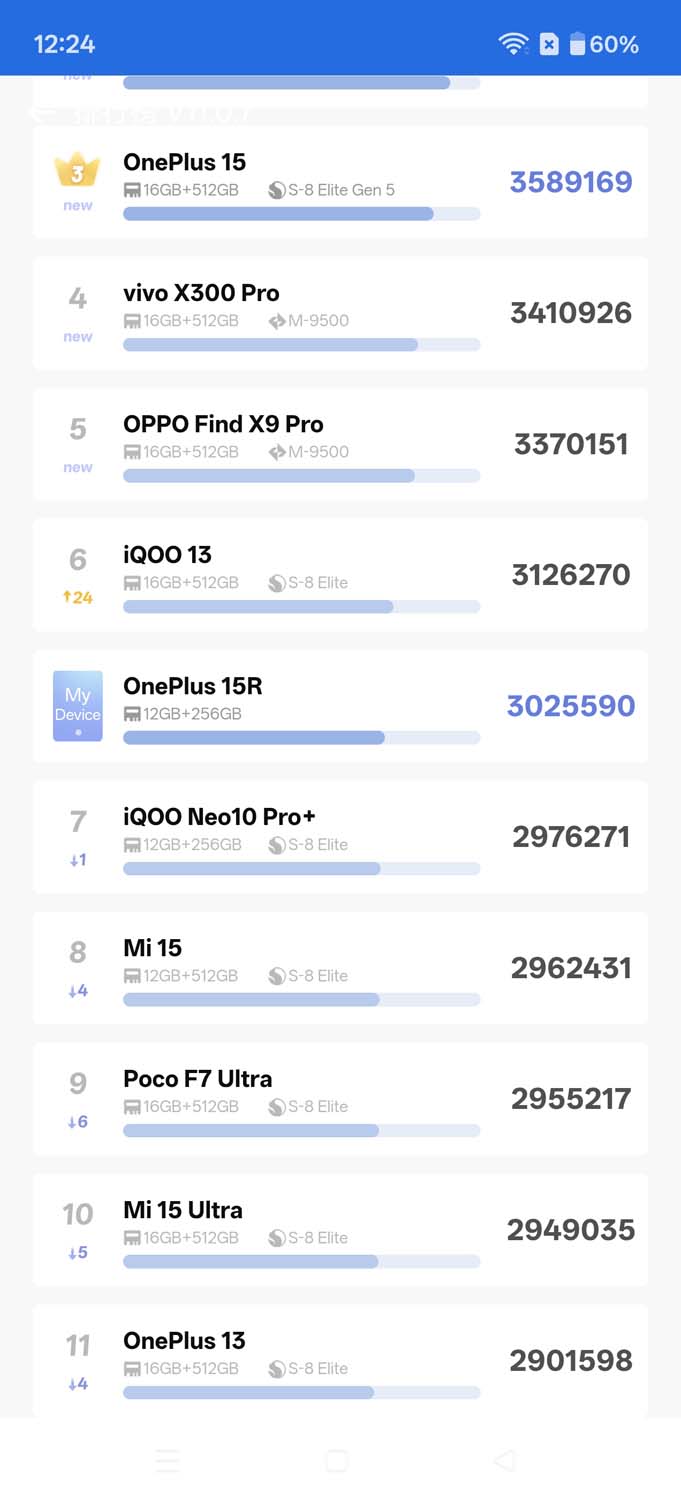Tap the up 24 rank change indicator
The width and height of the screenshot is (681, 1500).
pos(78,598)
